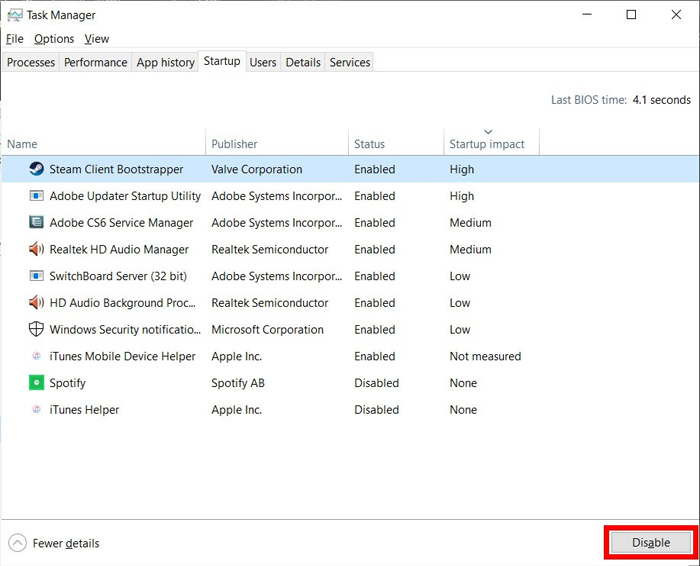Click the Adobe CS6 Service Manager icon
The width and height of the screenshot is (700, 566).
36,222
